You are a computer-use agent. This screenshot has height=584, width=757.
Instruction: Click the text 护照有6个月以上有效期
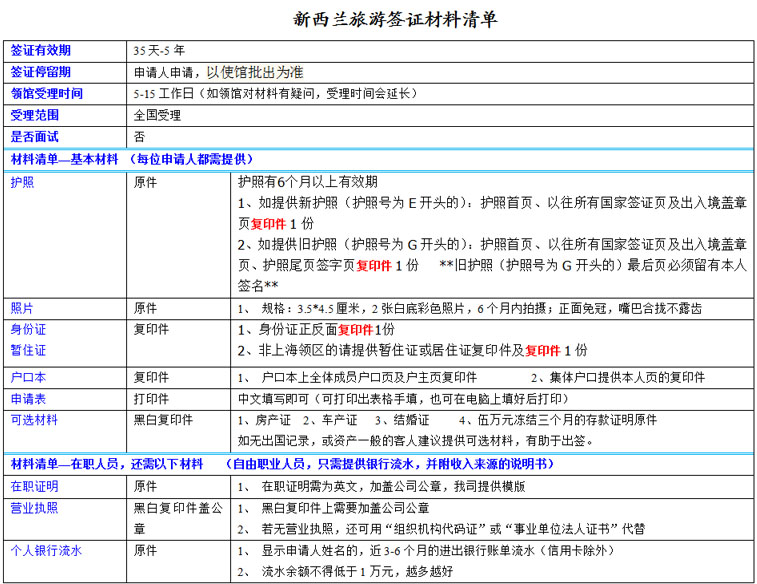[x=308, y=182]
